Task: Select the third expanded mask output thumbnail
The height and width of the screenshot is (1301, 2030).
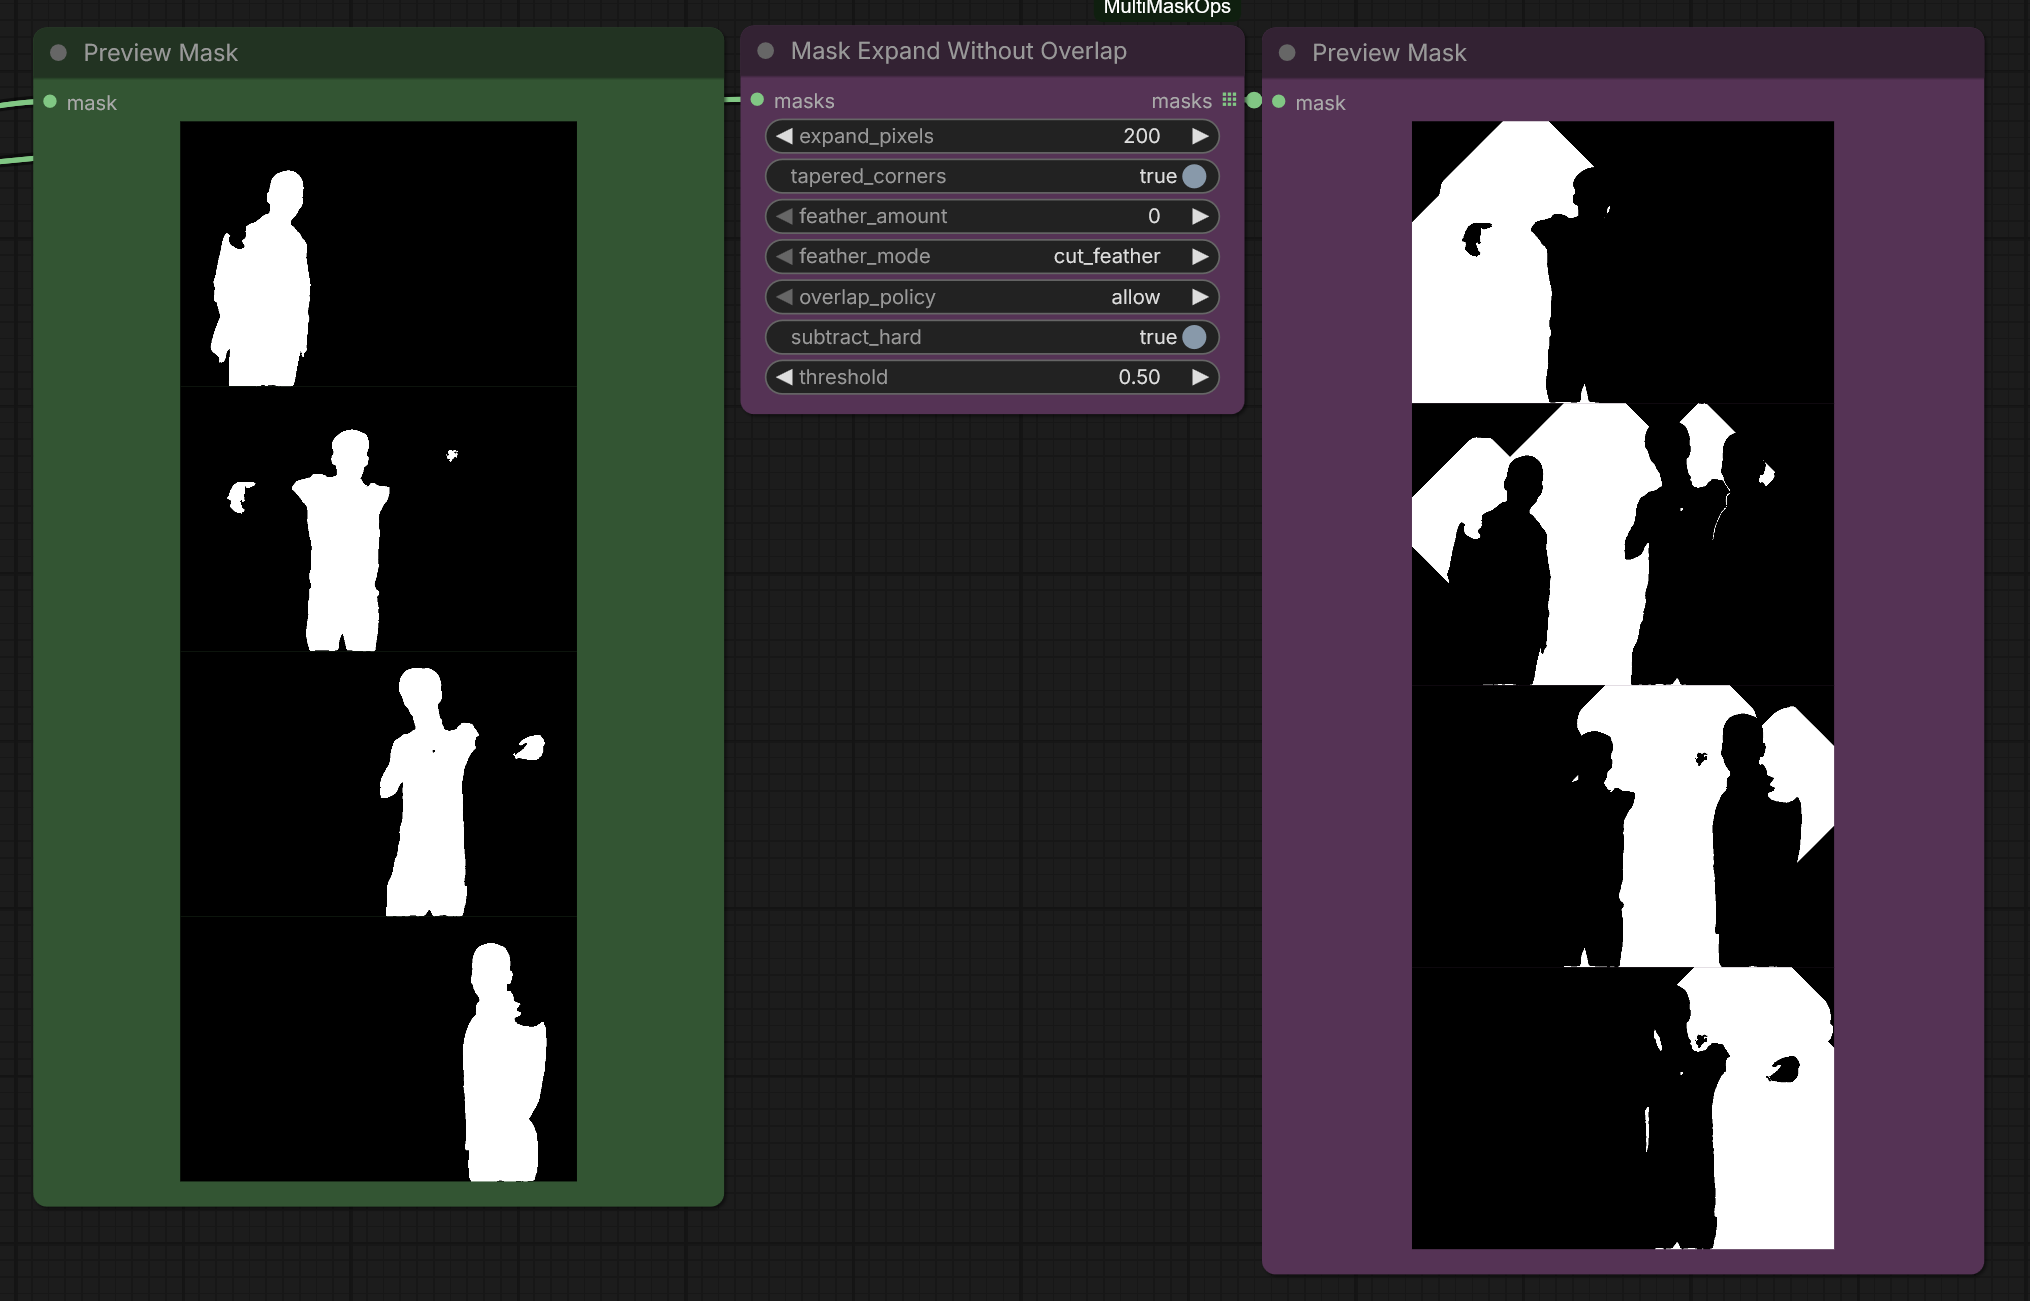Action: tap(1622, 826)
